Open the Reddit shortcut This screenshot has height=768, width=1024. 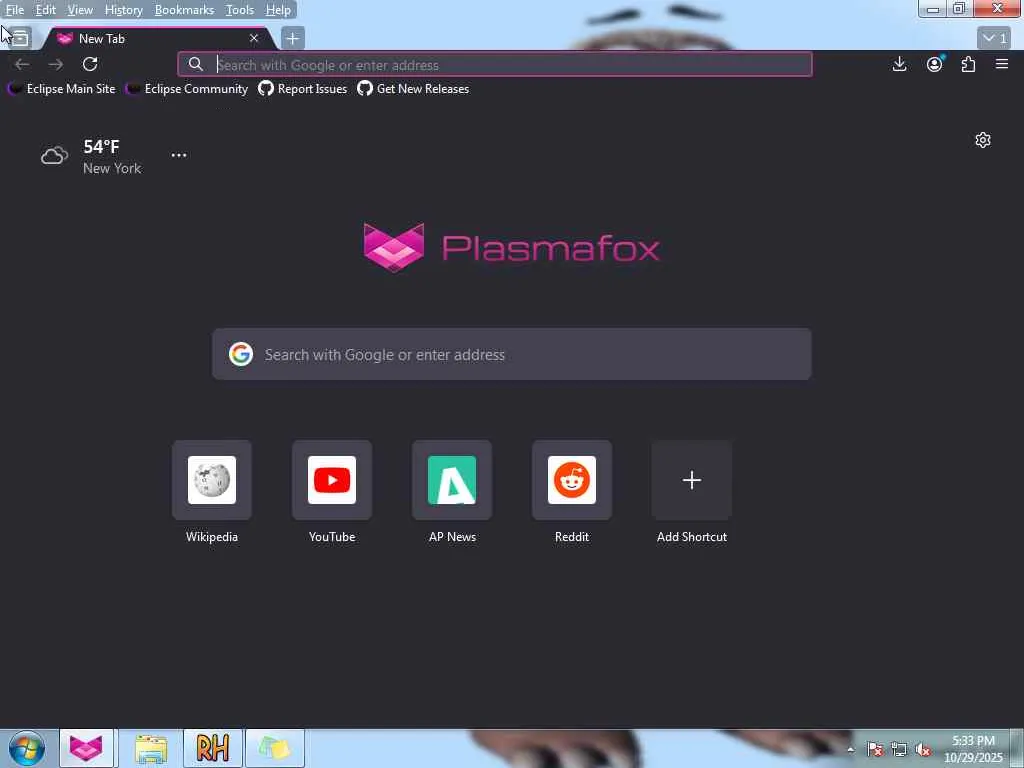point(572,492)
